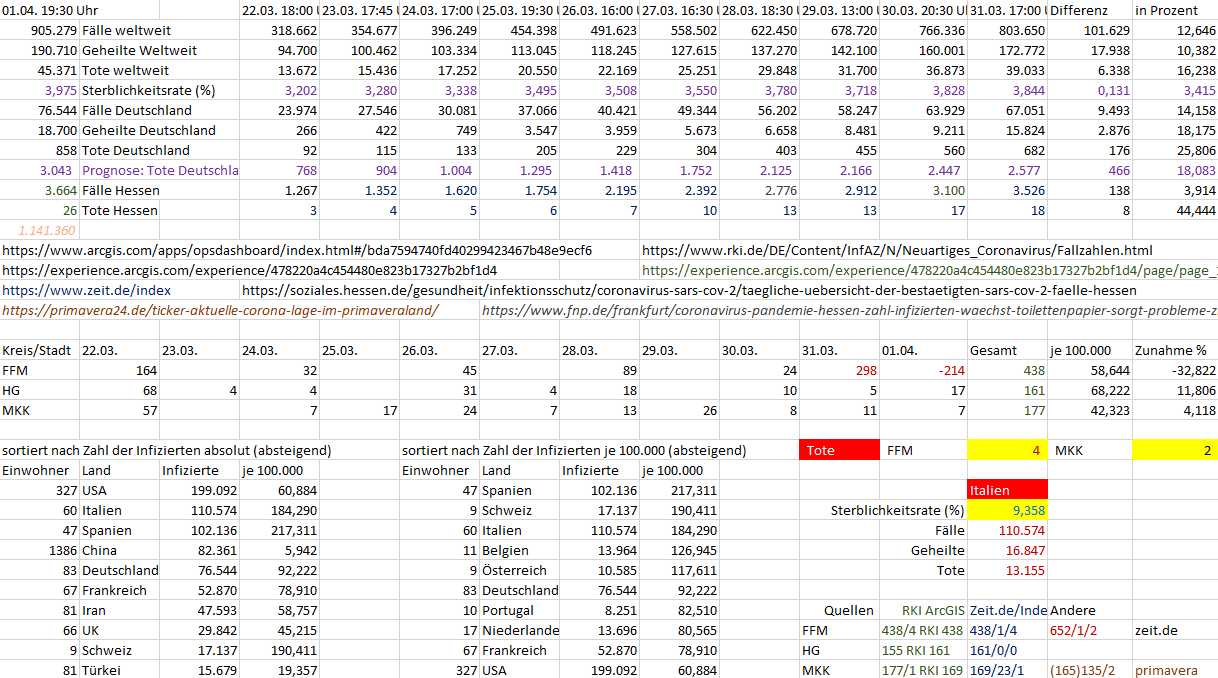Image resolution: width=1218 pixels, height=678 pixels.
Task: Select the 'Iran' country cell
Action: coord(95,610)
